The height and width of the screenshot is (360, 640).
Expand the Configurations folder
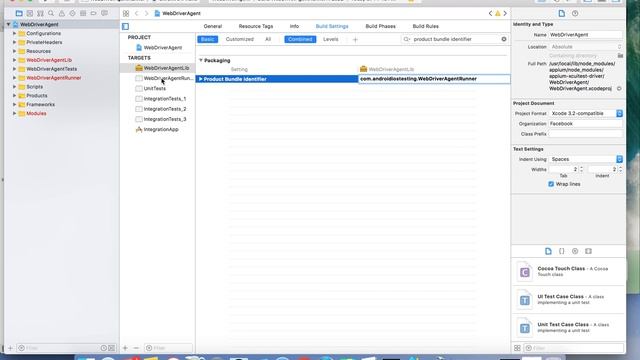(14, 33)
